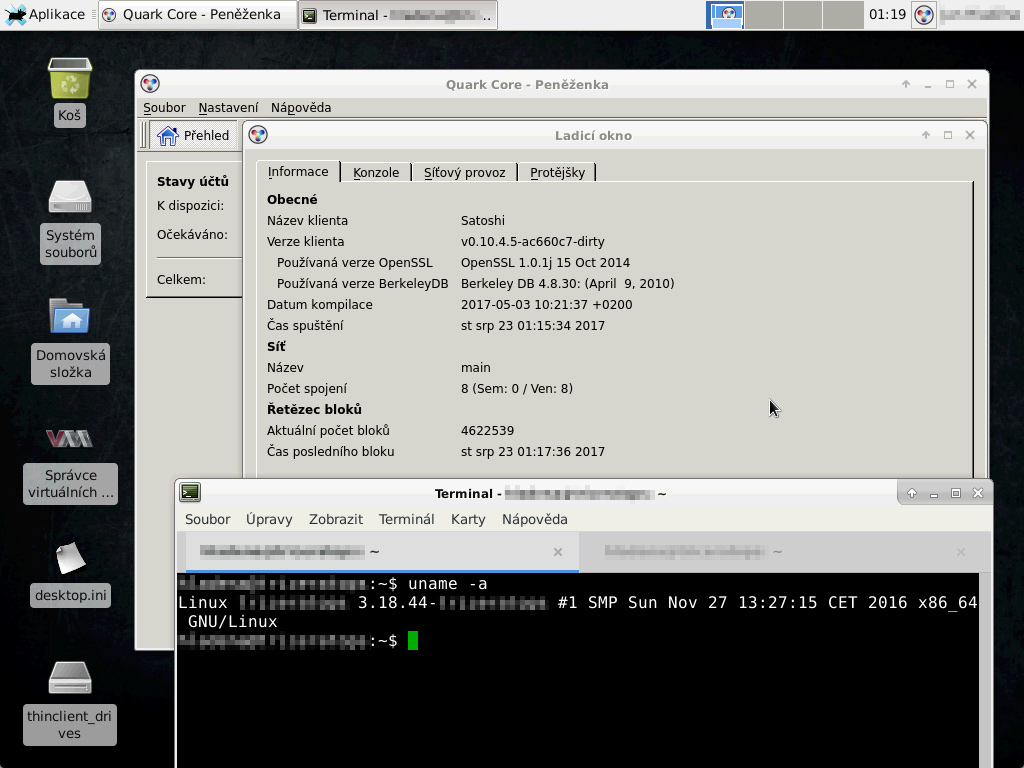This screenshot has width=1024, height=768.
Task: Switch to the Síťový provoz tab
Action: pos(464,172)
